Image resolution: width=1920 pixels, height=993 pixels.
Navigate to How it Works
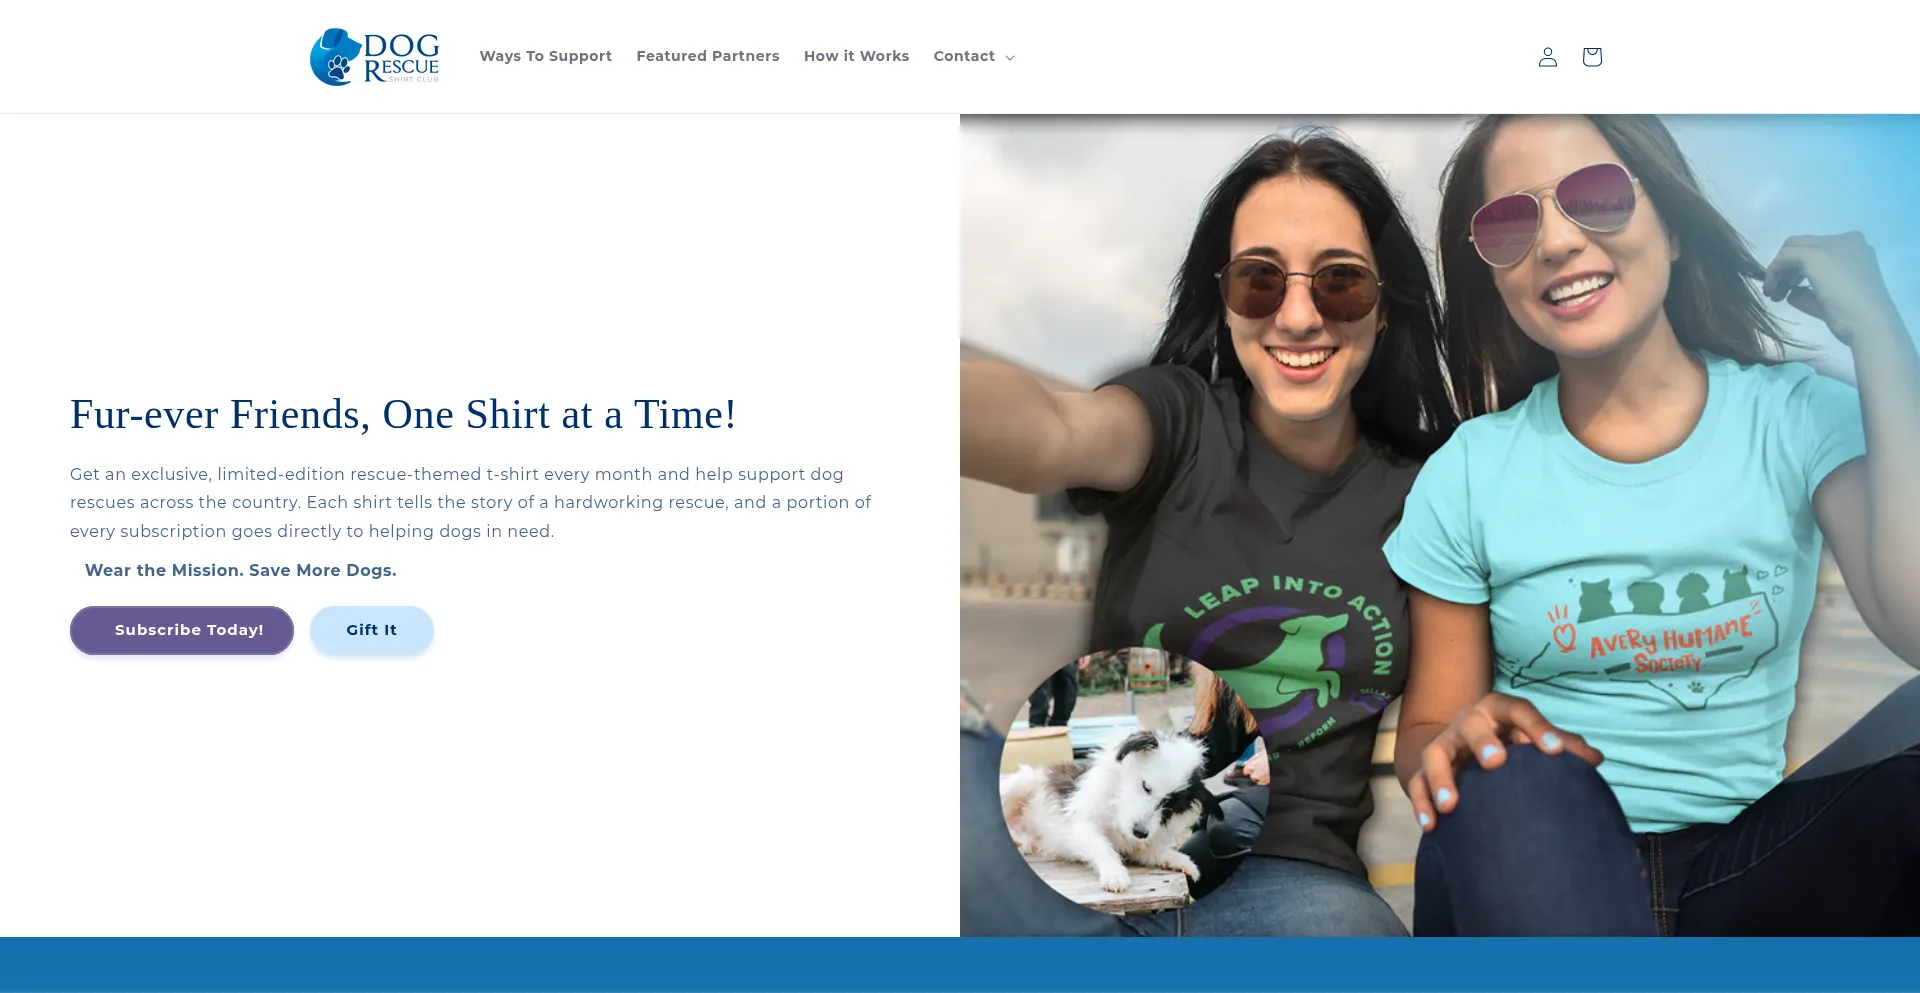click(x=856, y=57)
